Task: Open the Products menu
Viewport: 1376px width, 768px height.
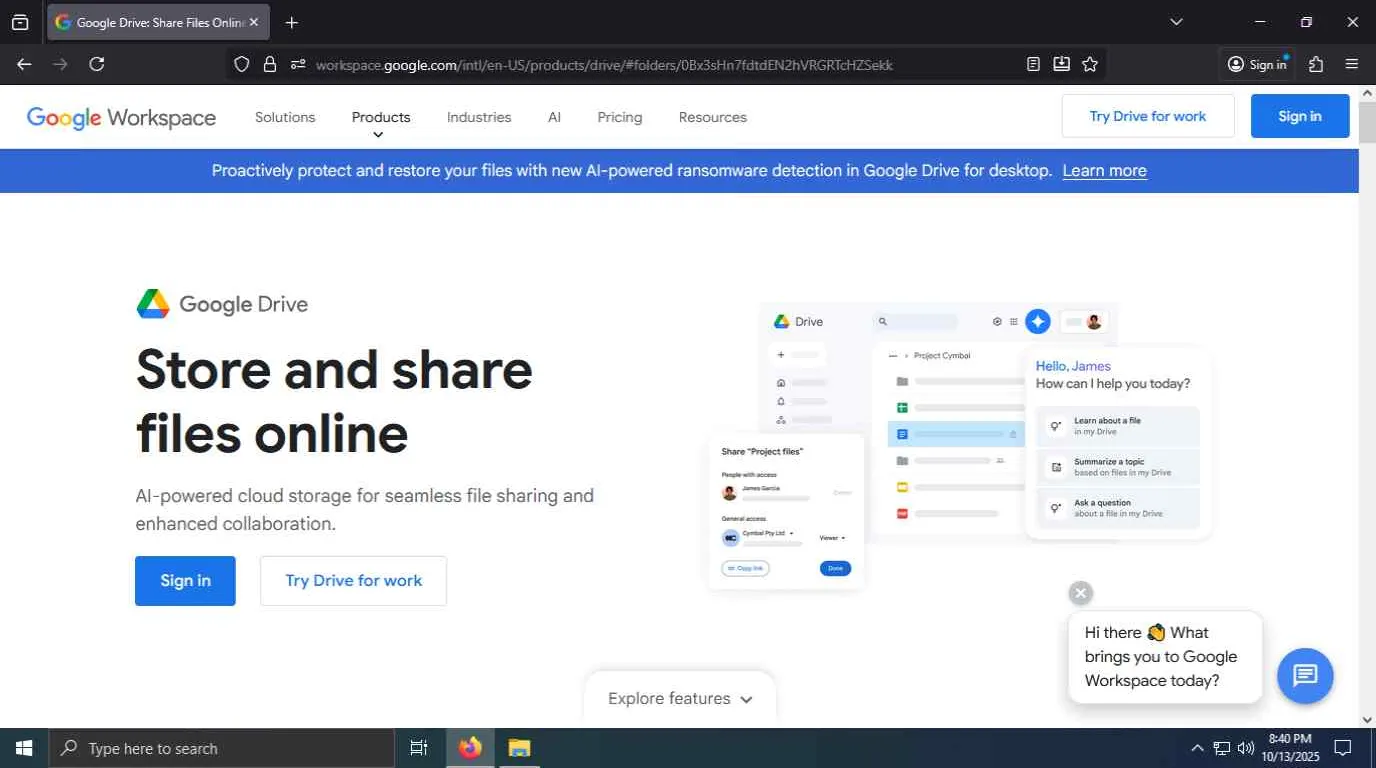Action: pyautogui.click(x=381, y=118)
